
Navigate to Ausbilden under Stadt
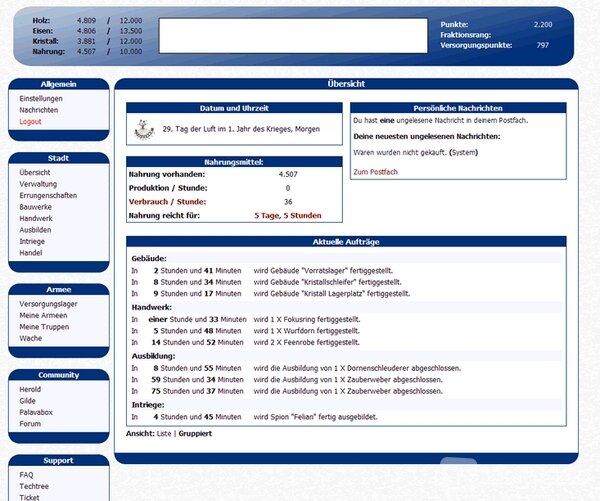(x=36, y=229)
